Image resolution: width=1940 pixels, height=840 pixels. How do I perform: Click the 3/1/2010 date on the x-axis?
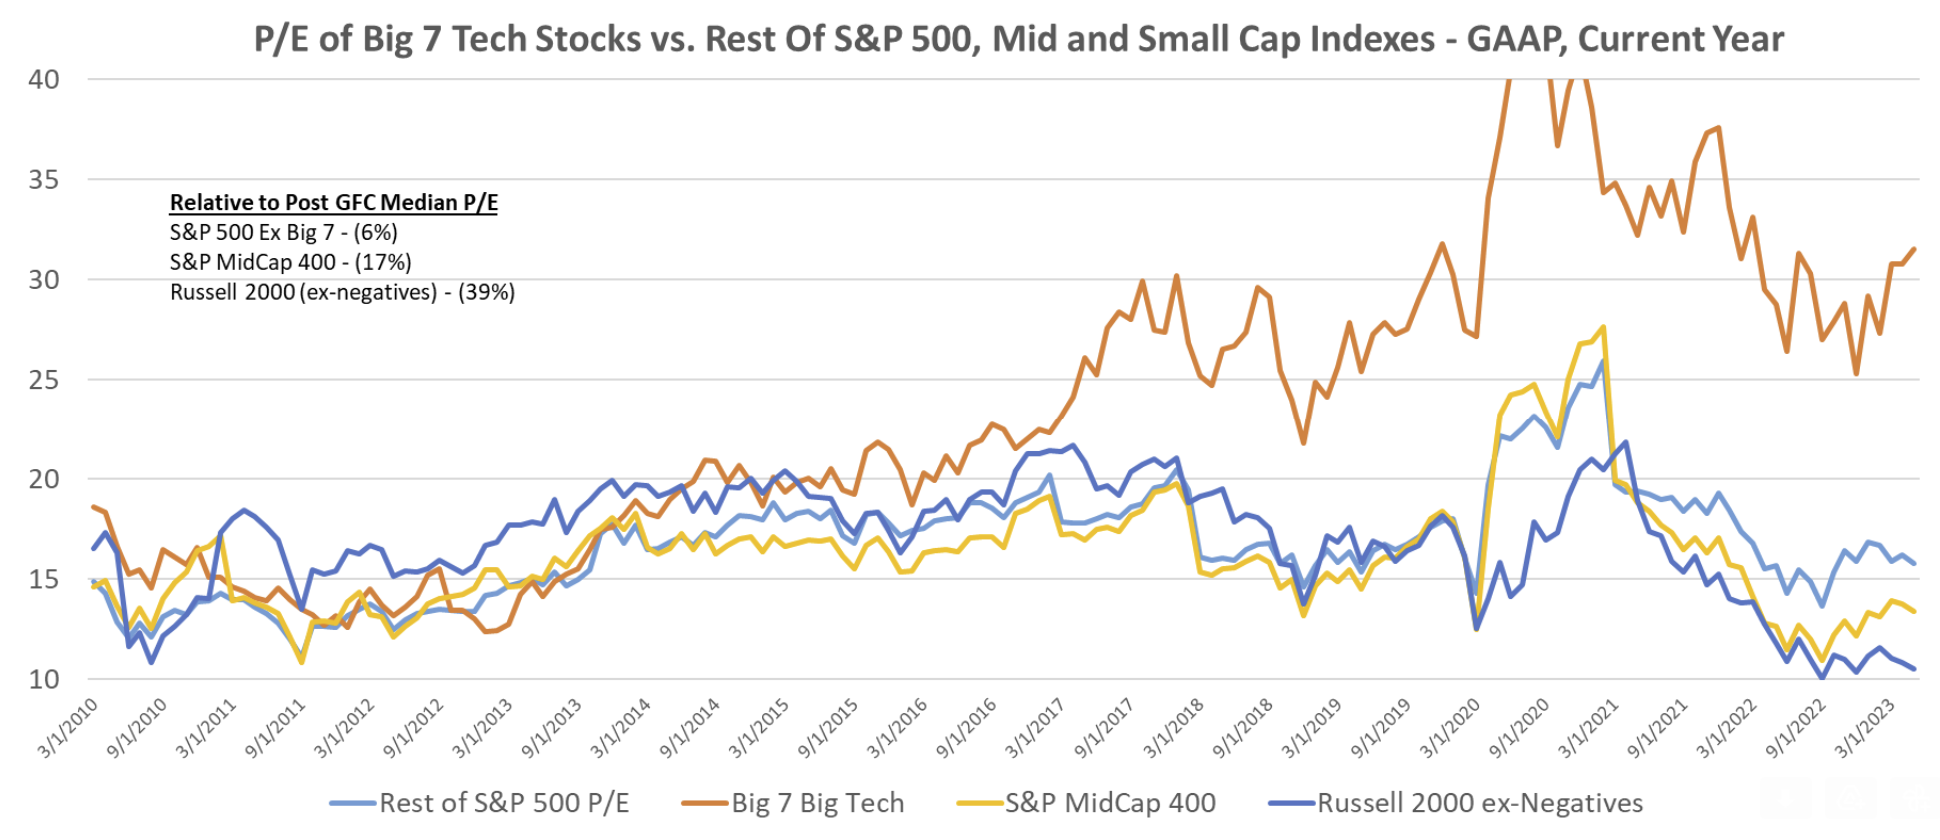click(x=68, y=727)
